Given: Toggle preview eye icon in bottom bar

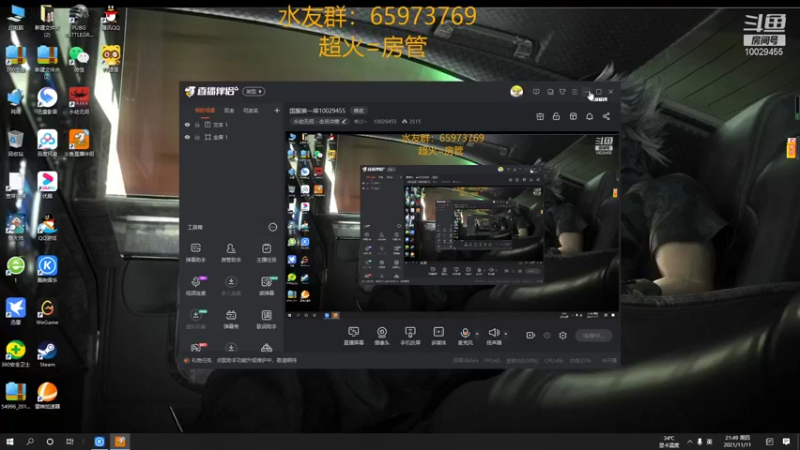Looking at the screenshot, I should click(x=547, y=335).
